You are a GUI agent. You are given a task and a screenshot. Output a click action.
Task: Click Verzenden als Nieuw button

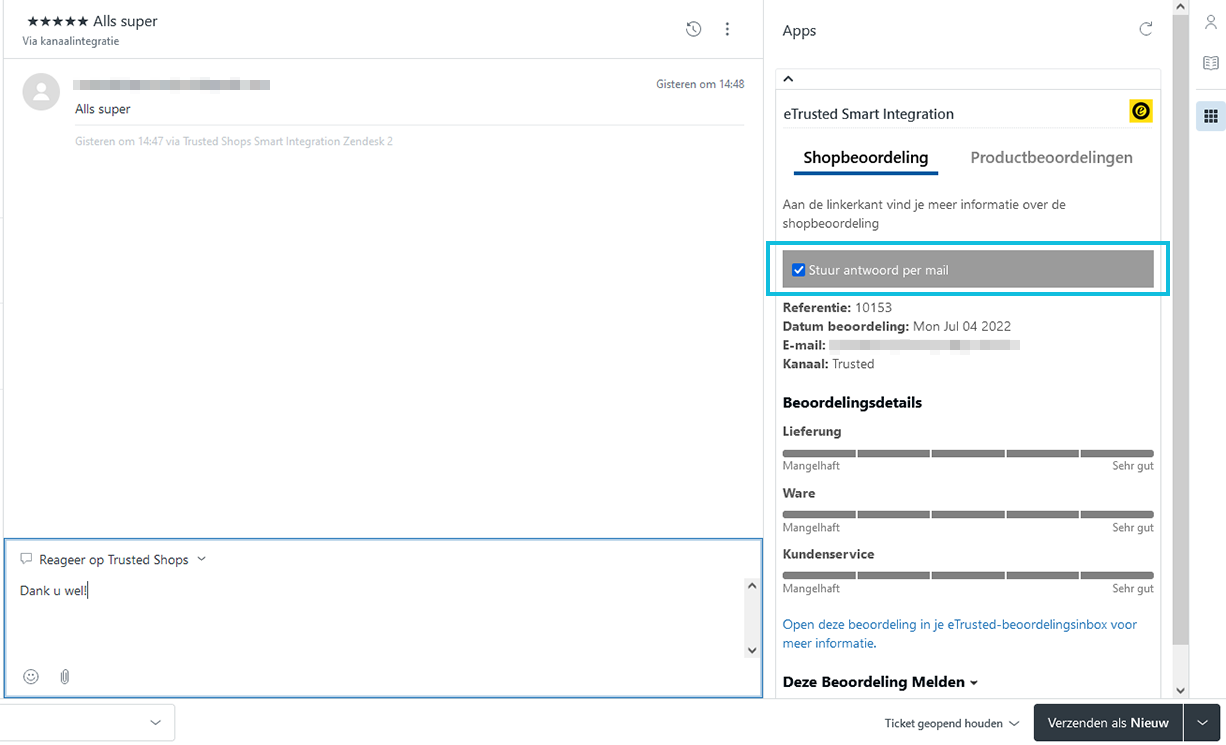pos(1108,723)
